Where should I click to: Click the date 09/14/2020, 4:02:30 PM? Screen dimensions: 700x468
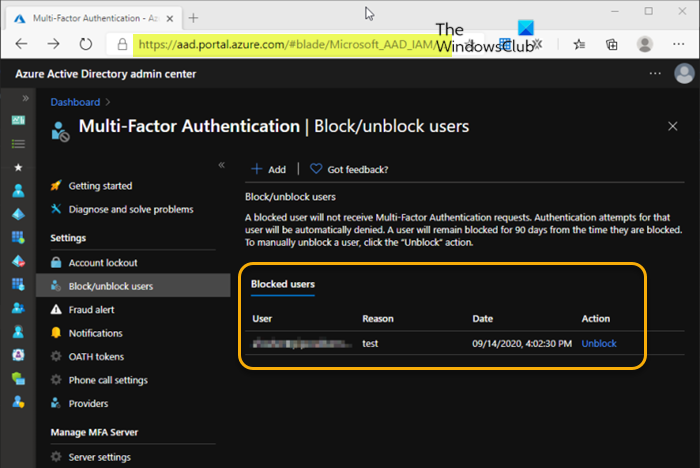pyautogui.click(x=522, y=343)
